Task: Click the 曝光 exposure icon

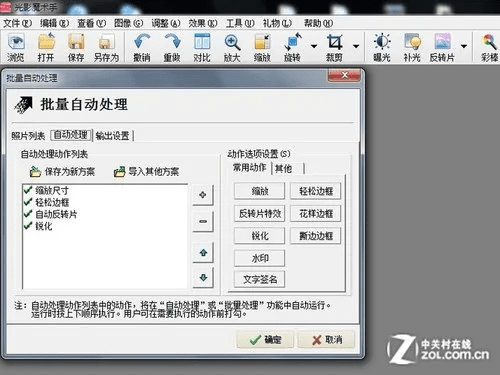Action: [382, 48]
